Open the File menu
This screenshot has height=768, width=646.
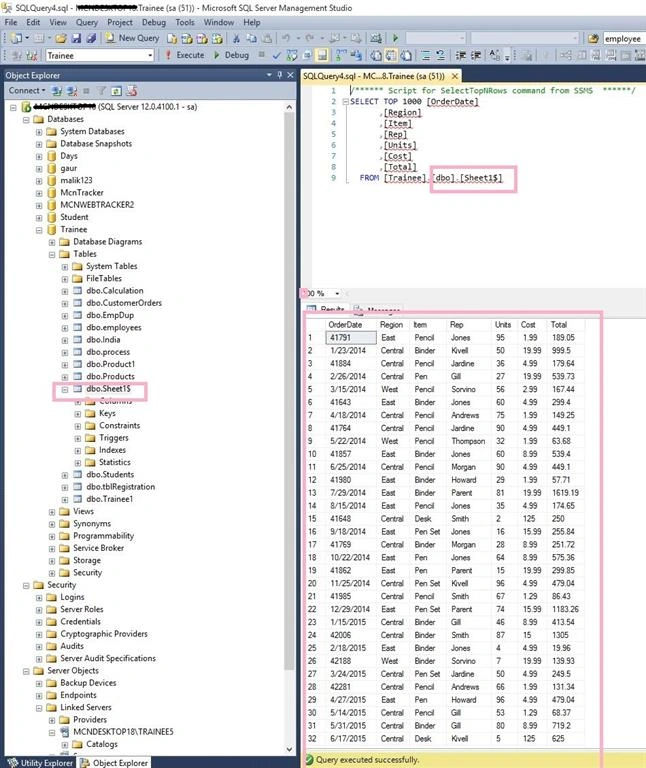point(11,23)
